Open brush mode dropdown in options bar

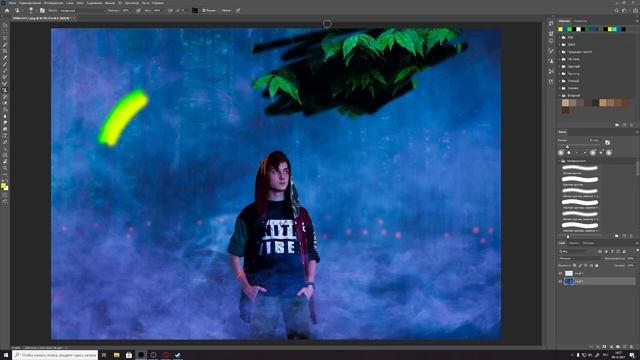click(82, 11)
